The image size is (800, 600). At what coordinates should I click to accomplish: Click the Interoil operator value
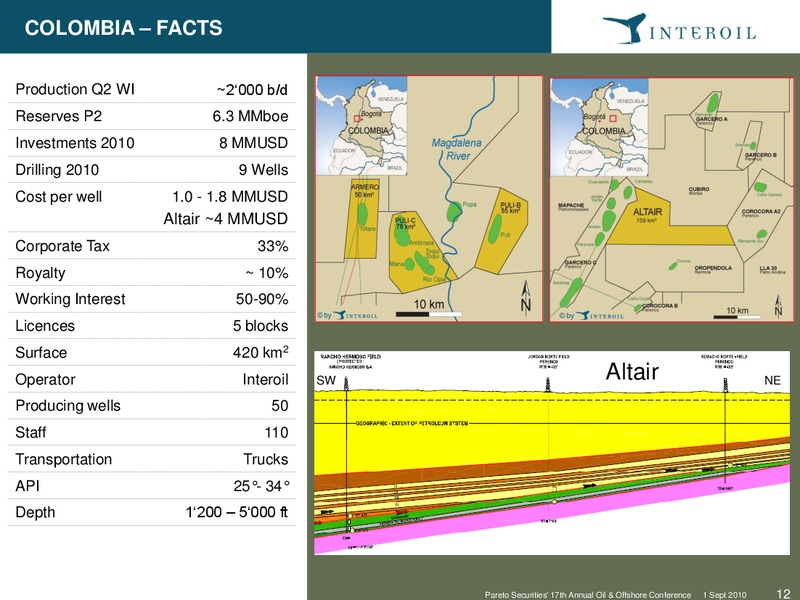click(x=265, y=380)
